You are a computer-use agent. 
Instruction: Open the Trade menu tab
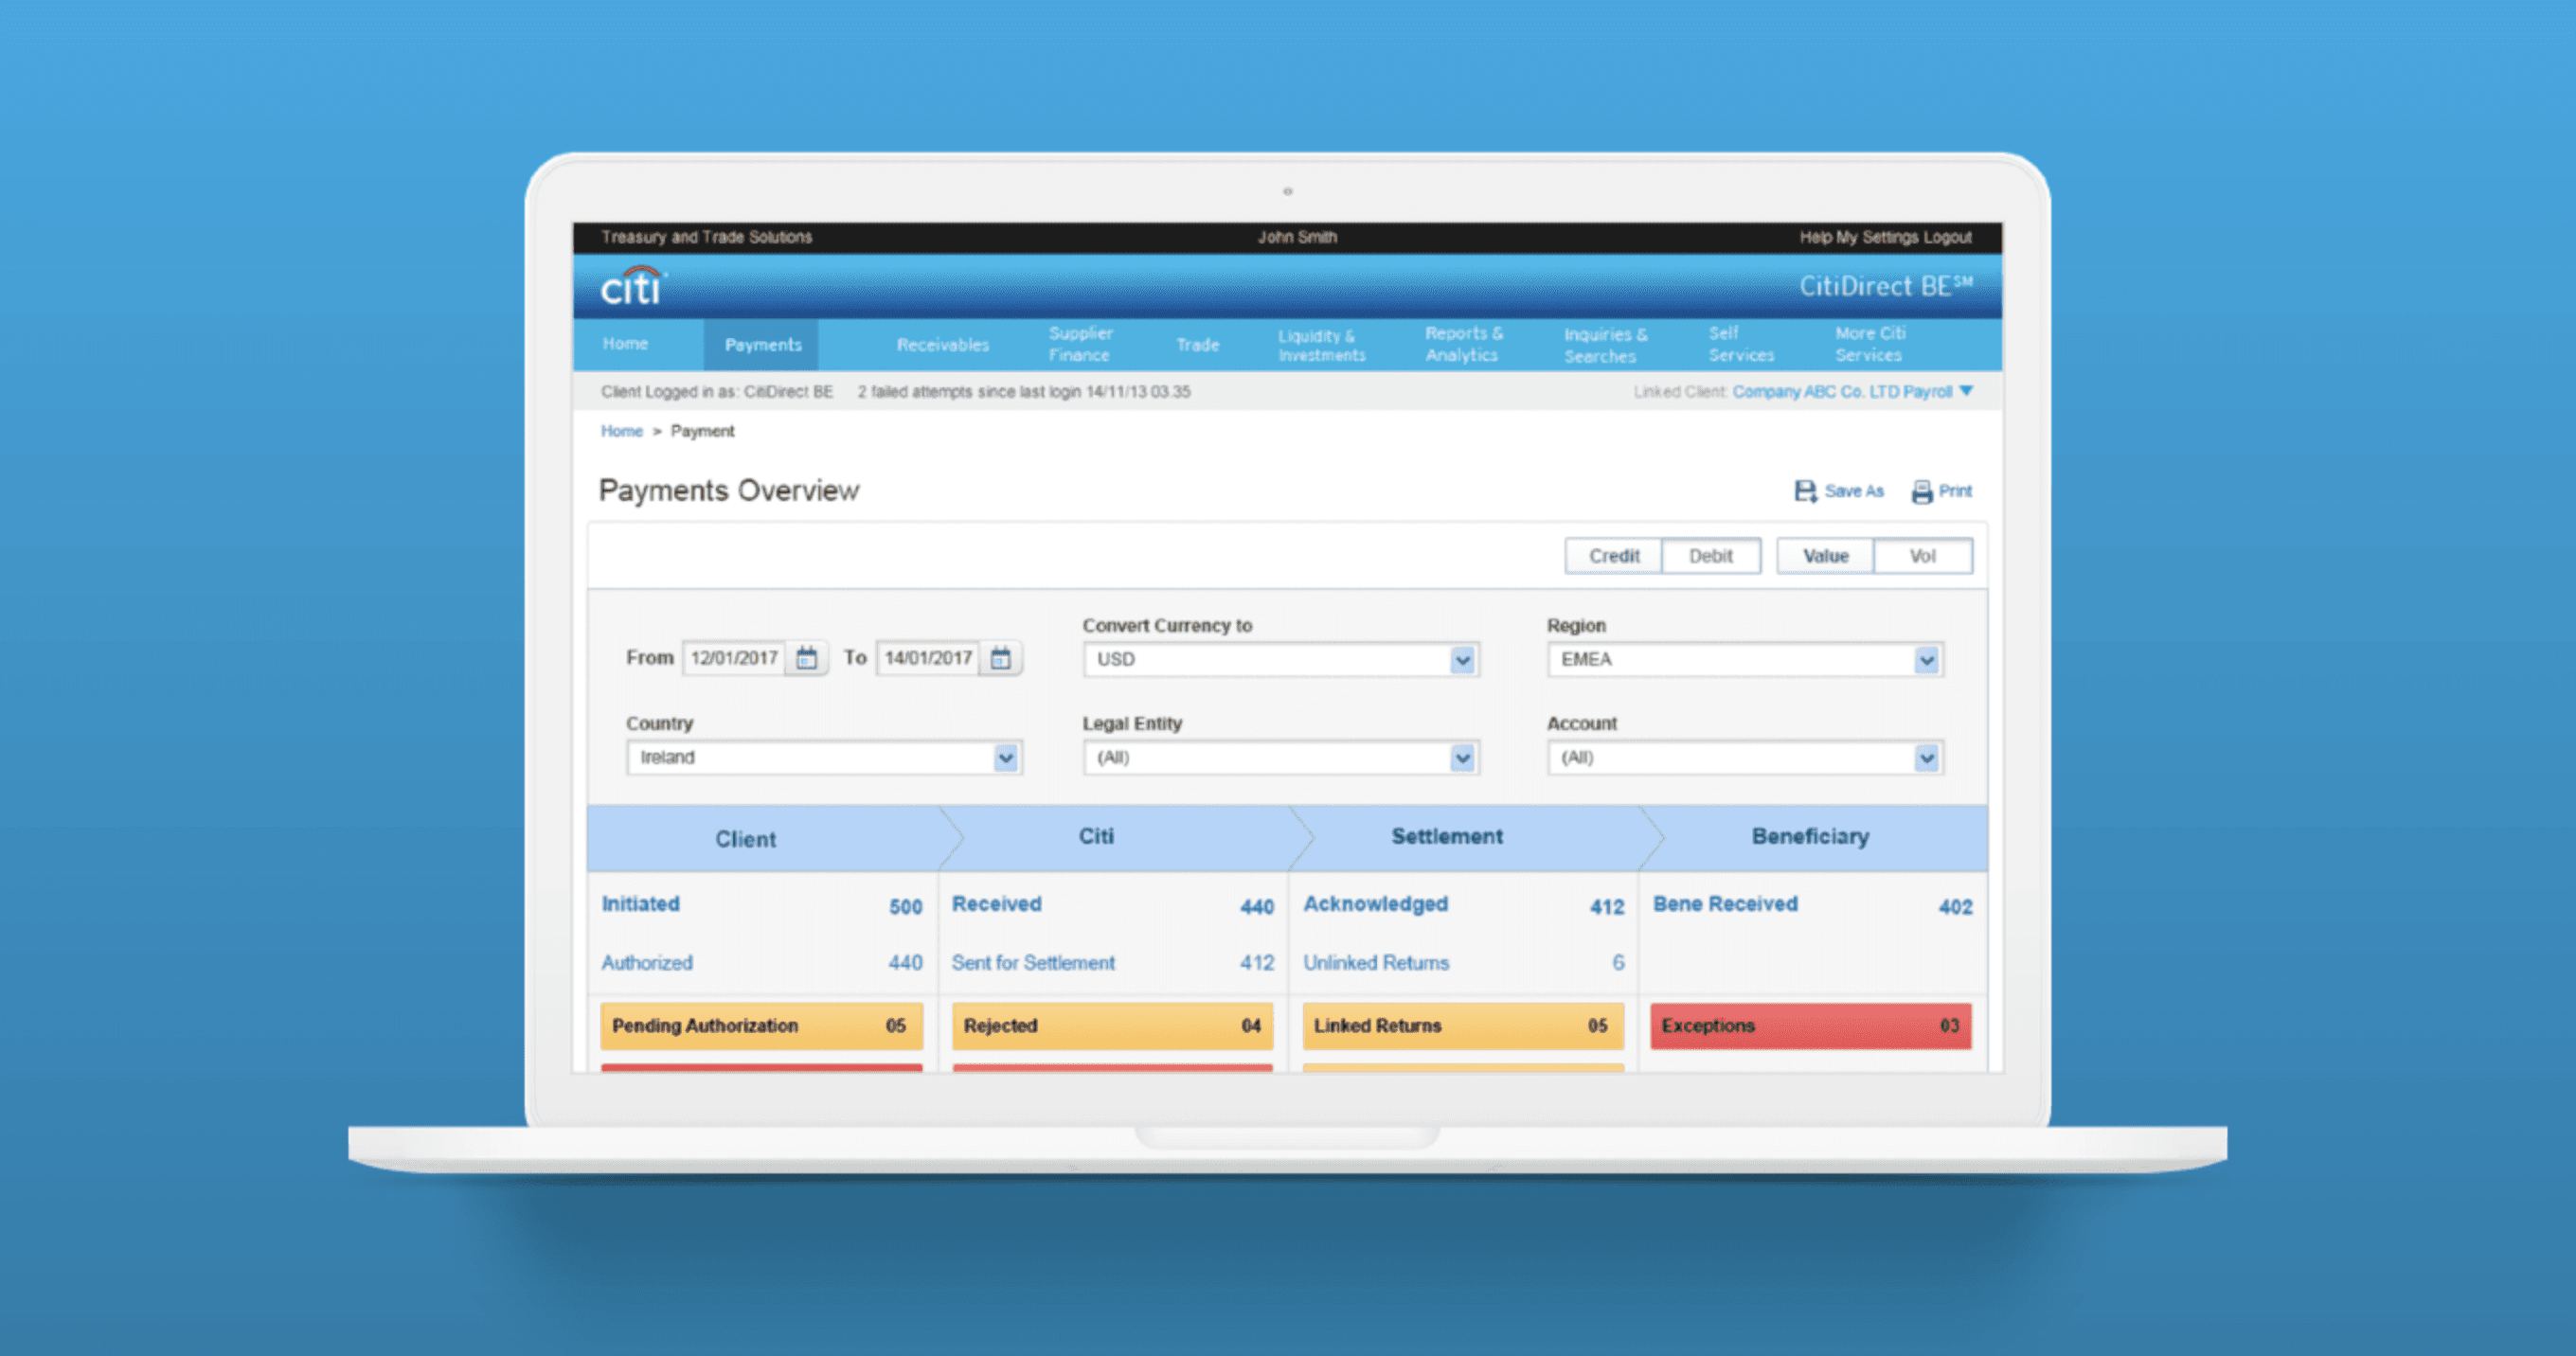(x=1197, y=345)
